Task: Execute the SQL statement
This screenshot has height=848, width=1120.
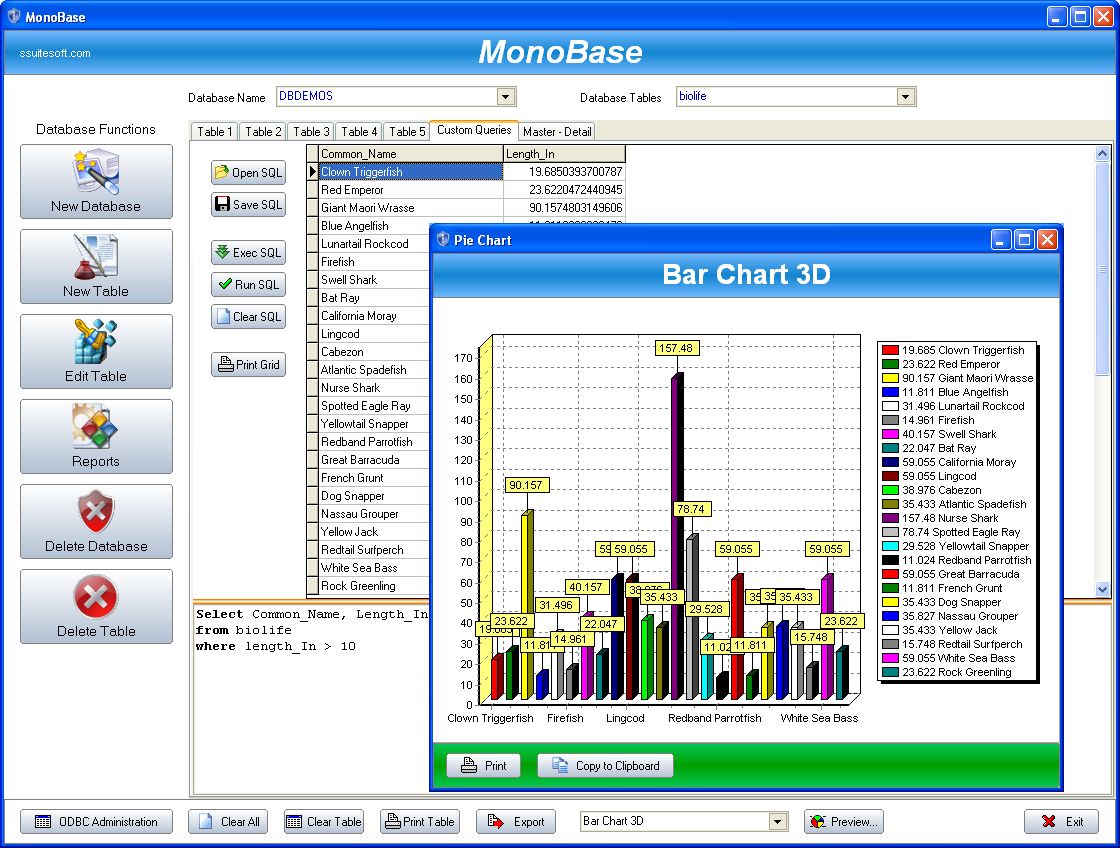Action: [248, 252]
